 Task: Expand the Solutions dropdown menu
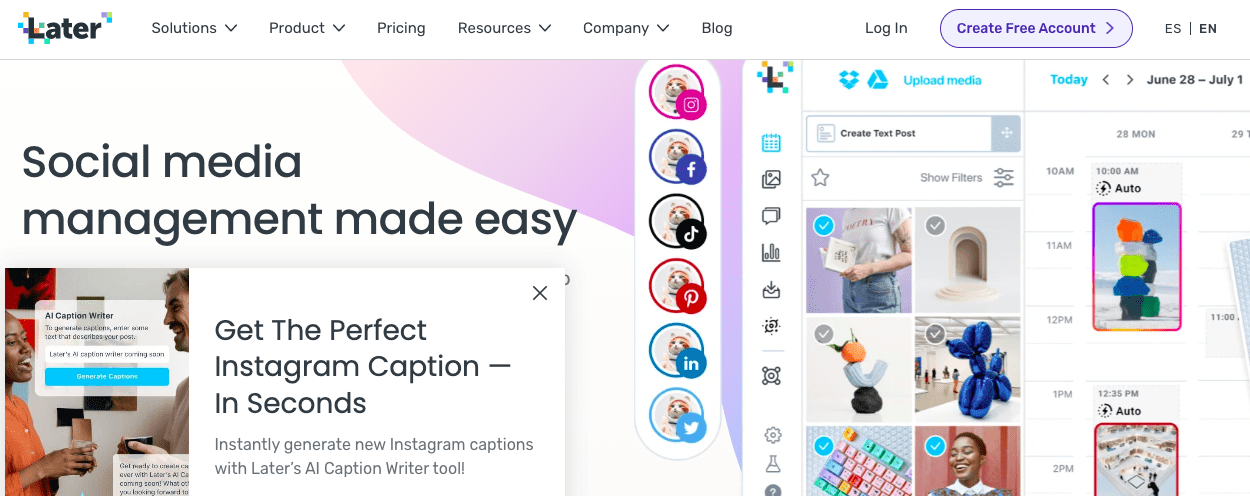(194, 28)
